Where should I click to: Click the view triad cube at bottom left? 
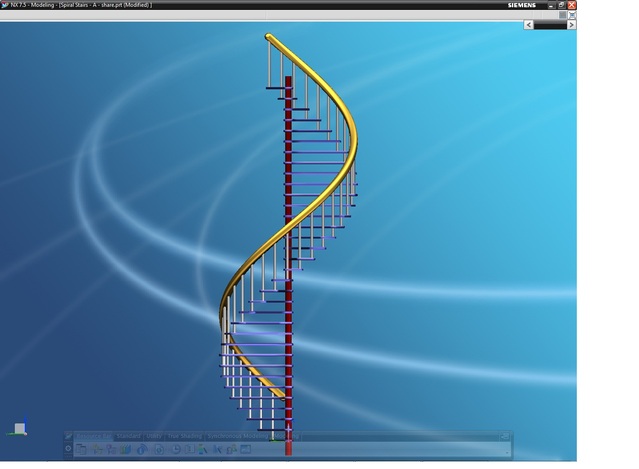20,428
